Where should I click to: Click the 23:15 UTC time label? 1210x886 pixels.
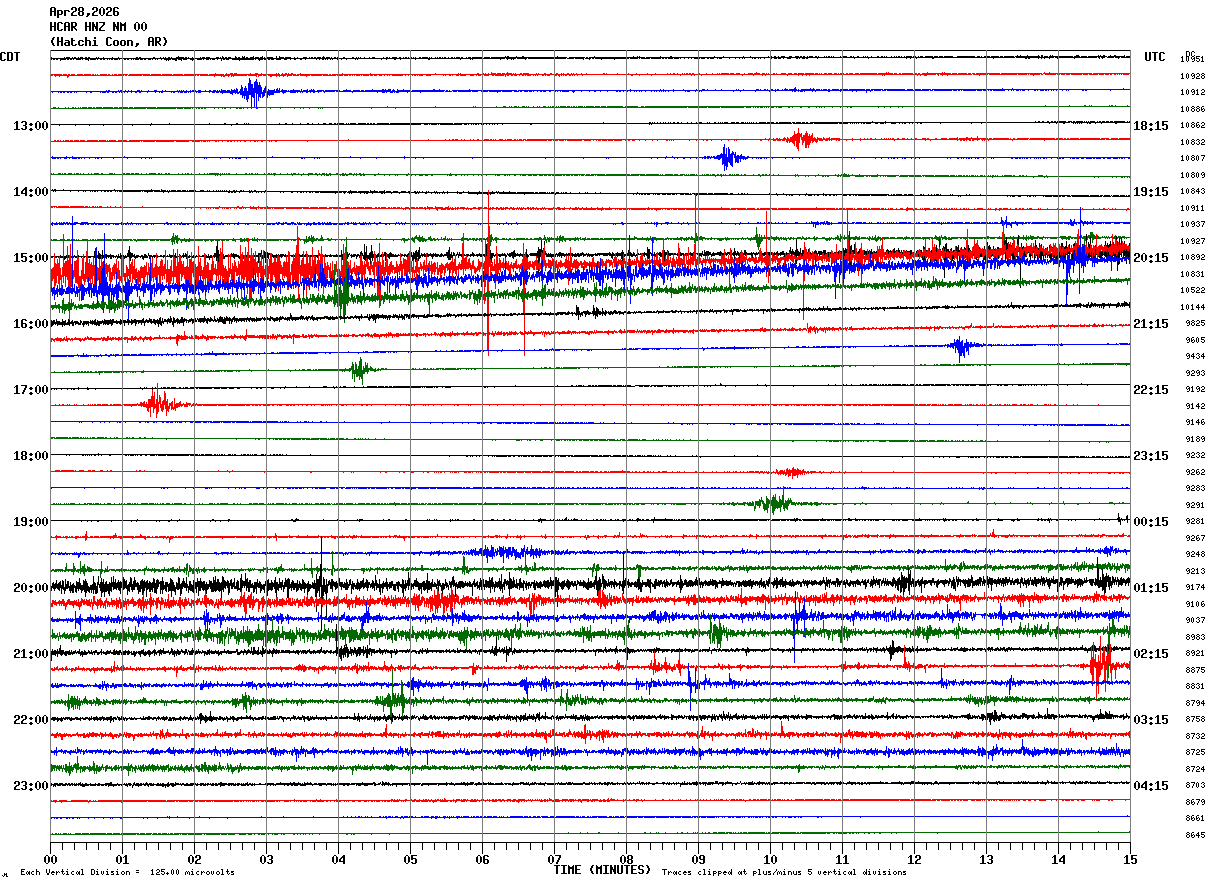1151,456
